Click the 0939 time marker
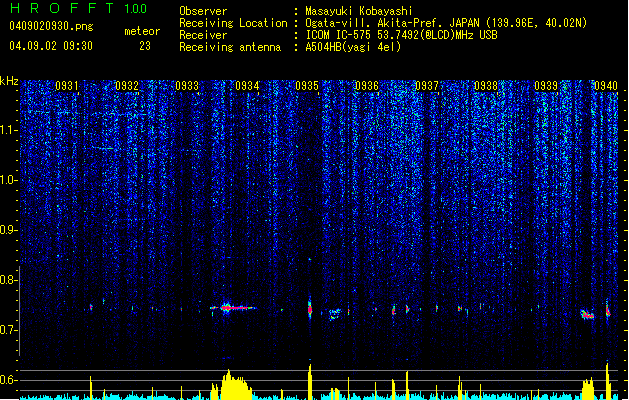This screenshot has height=400, width=629. coord(546,86)
